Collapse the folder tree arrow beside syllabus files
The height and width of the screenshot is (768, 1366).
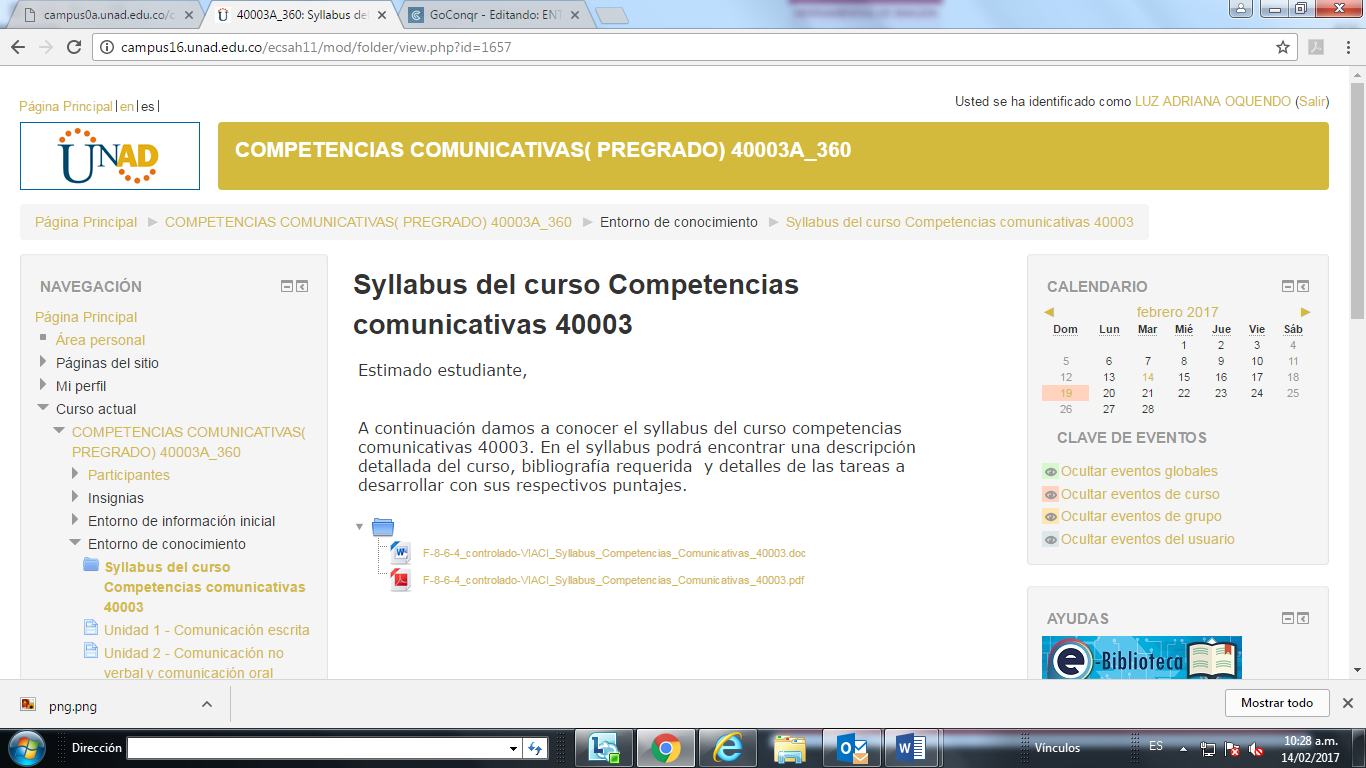(x=359, y=527)
